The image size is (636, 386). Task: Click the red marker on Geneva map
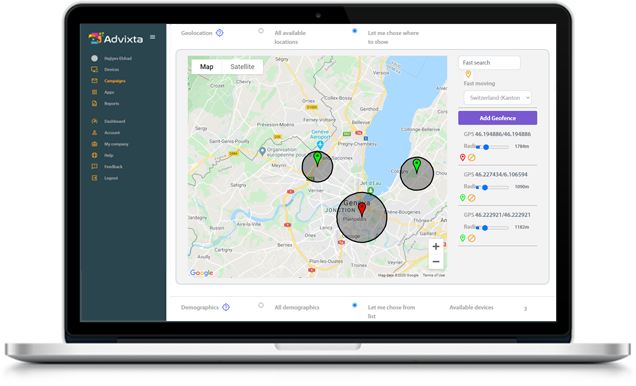[x=362, y=210]
